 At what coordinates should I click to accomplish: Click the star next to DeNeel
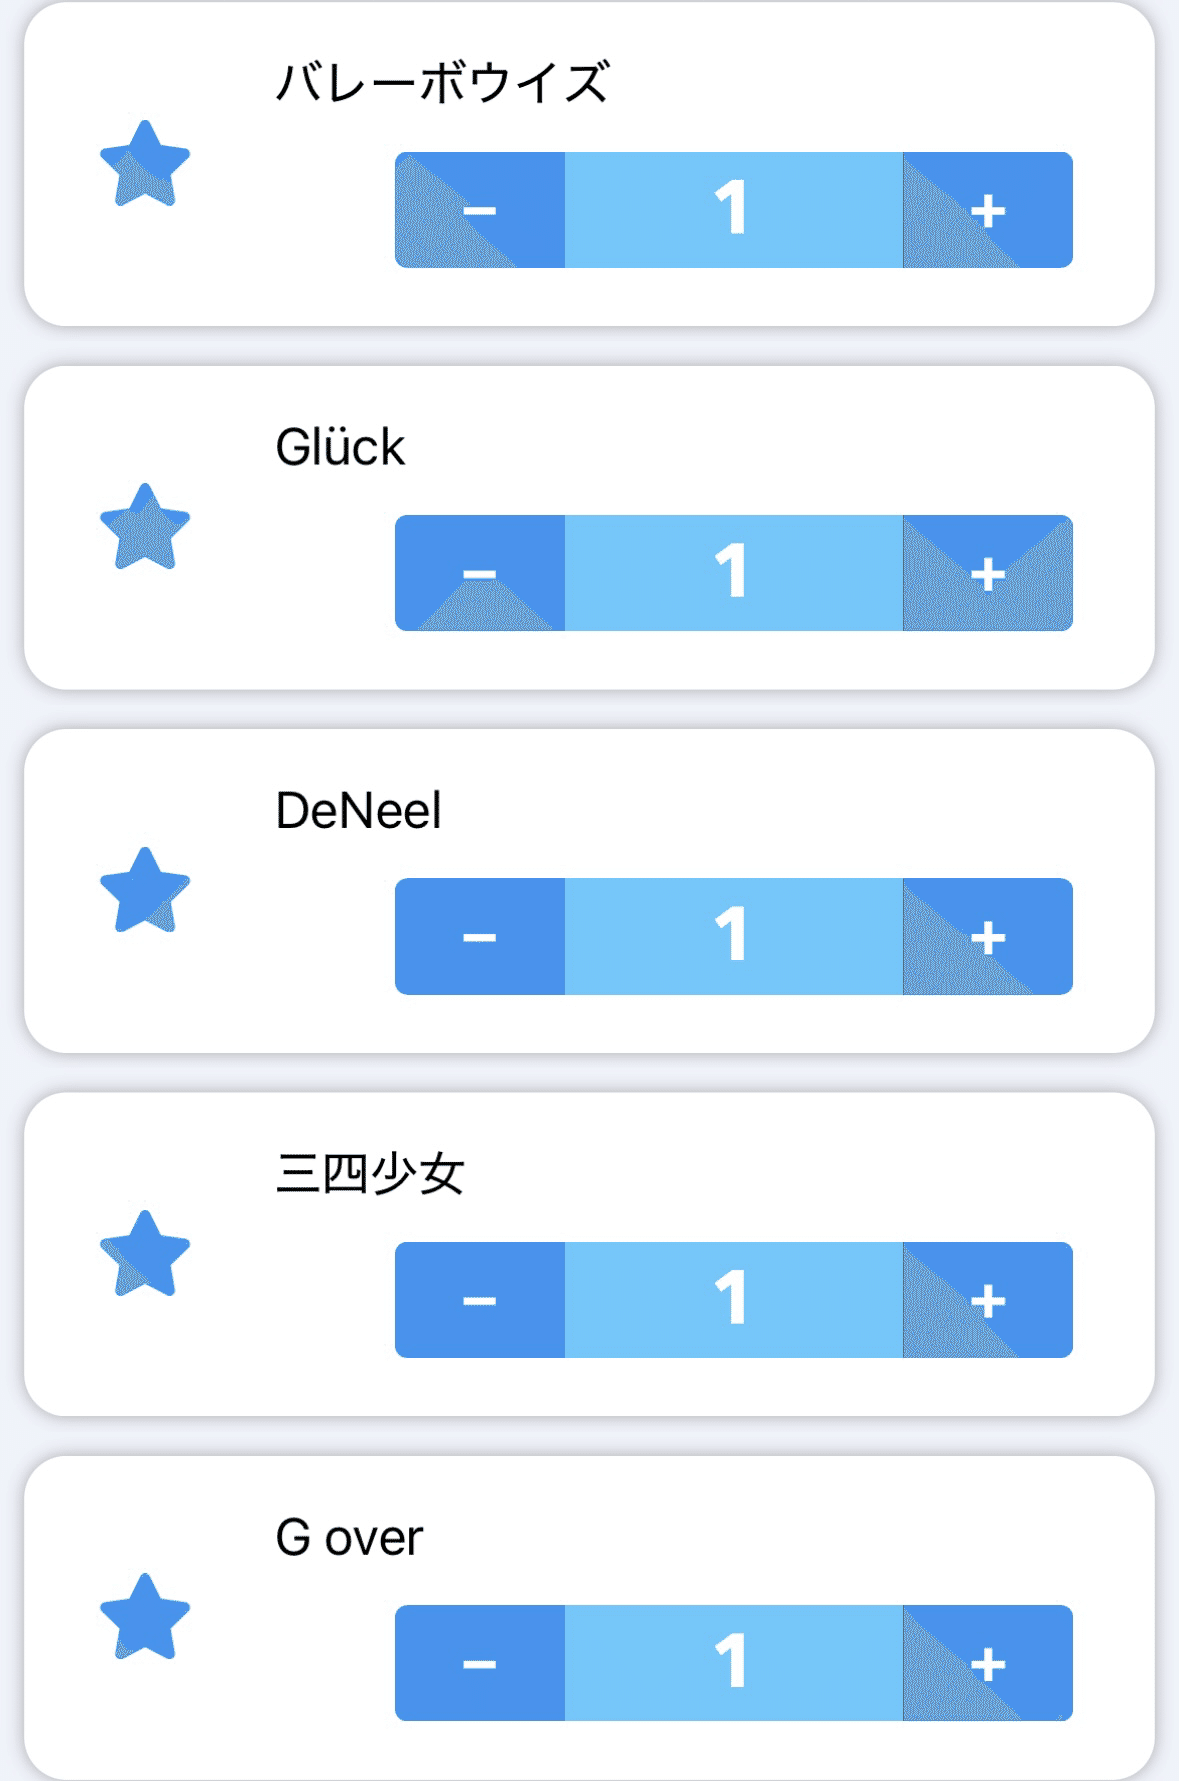145,891
